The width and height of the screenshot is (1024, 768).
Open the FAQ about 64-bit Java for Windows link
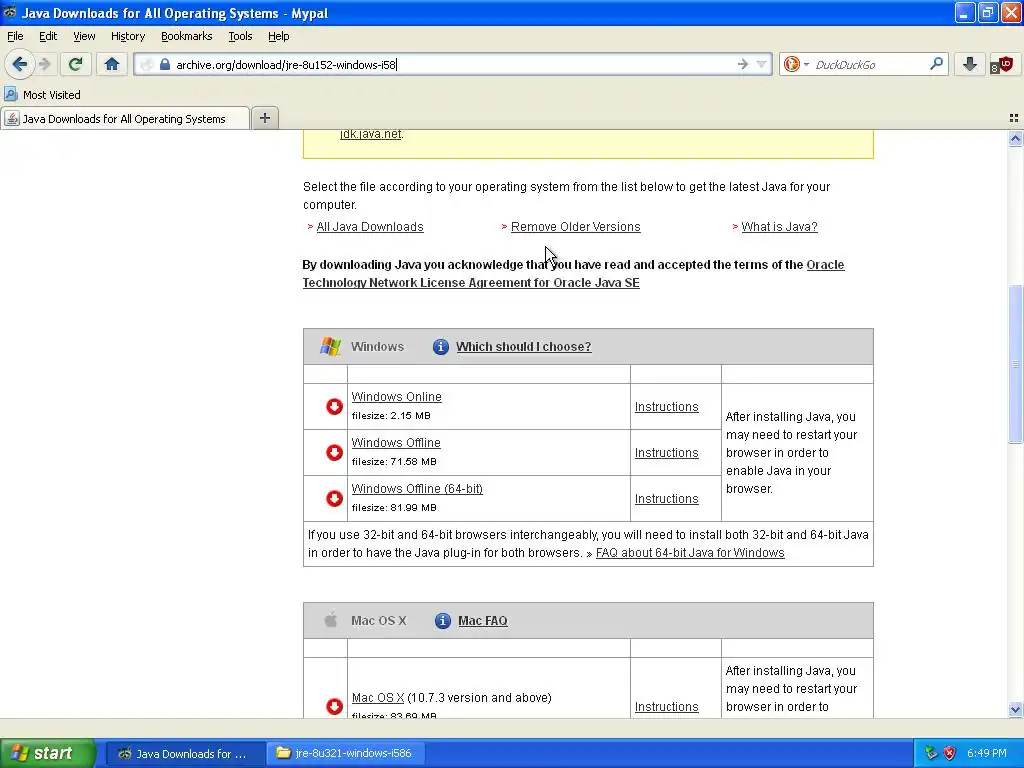point(690,552)
